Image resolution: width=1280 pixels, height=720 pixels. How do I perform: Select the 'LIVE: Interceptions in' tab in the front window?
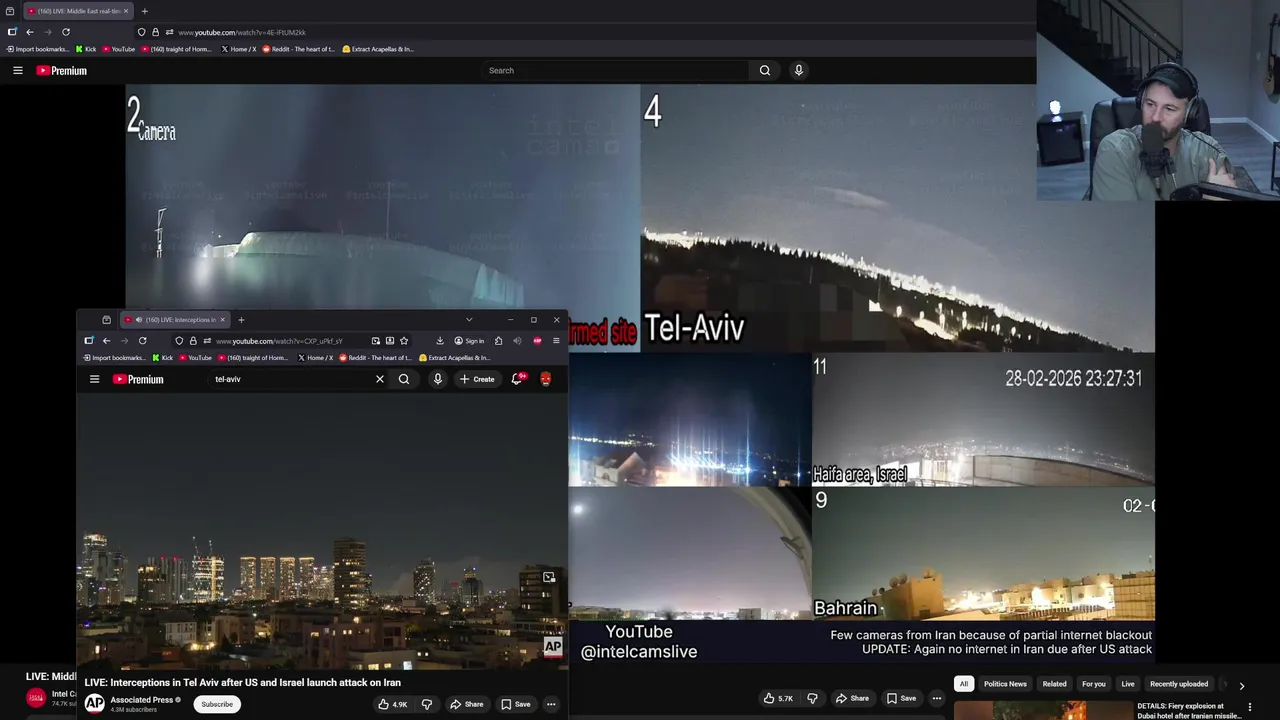[176, 320]
